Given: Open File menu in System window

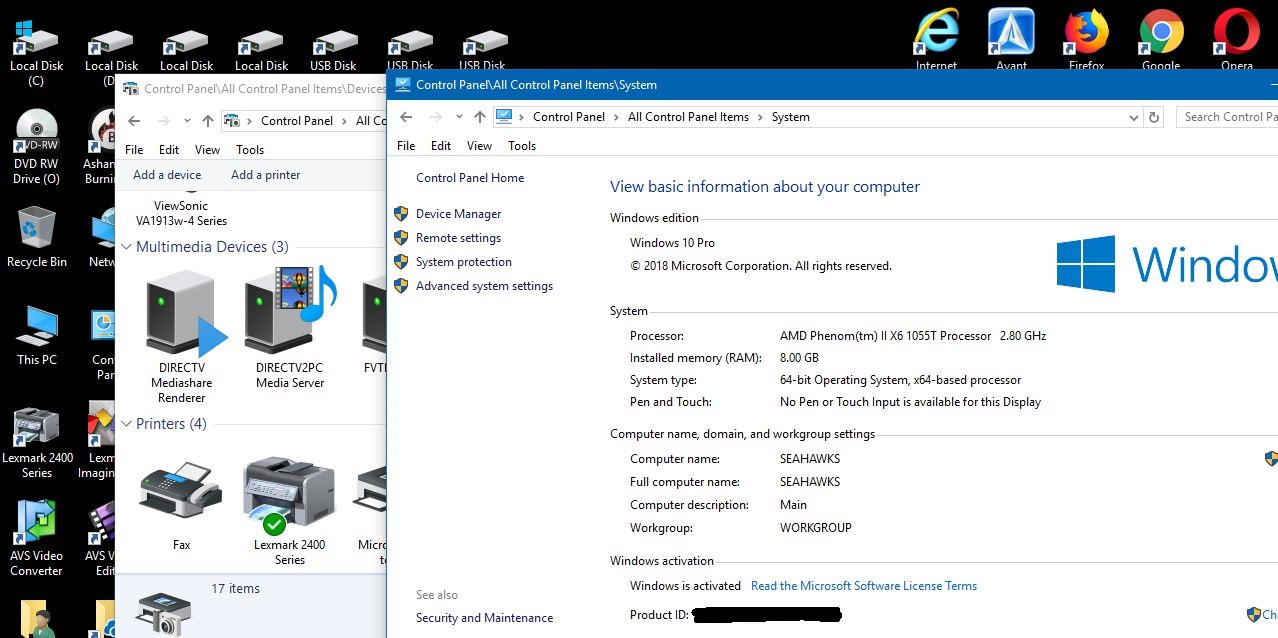Looking at the screenshot, I should coord(406,146).
